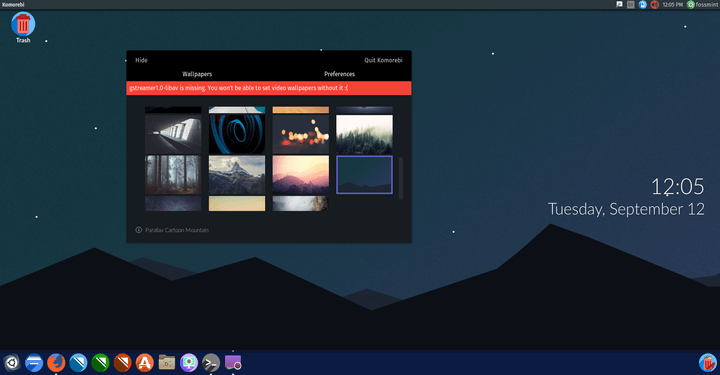The image size is (720, 375).
Task: Switch to the Wallpapers tab
Action: pyautogui.click(x=197, y=74)
